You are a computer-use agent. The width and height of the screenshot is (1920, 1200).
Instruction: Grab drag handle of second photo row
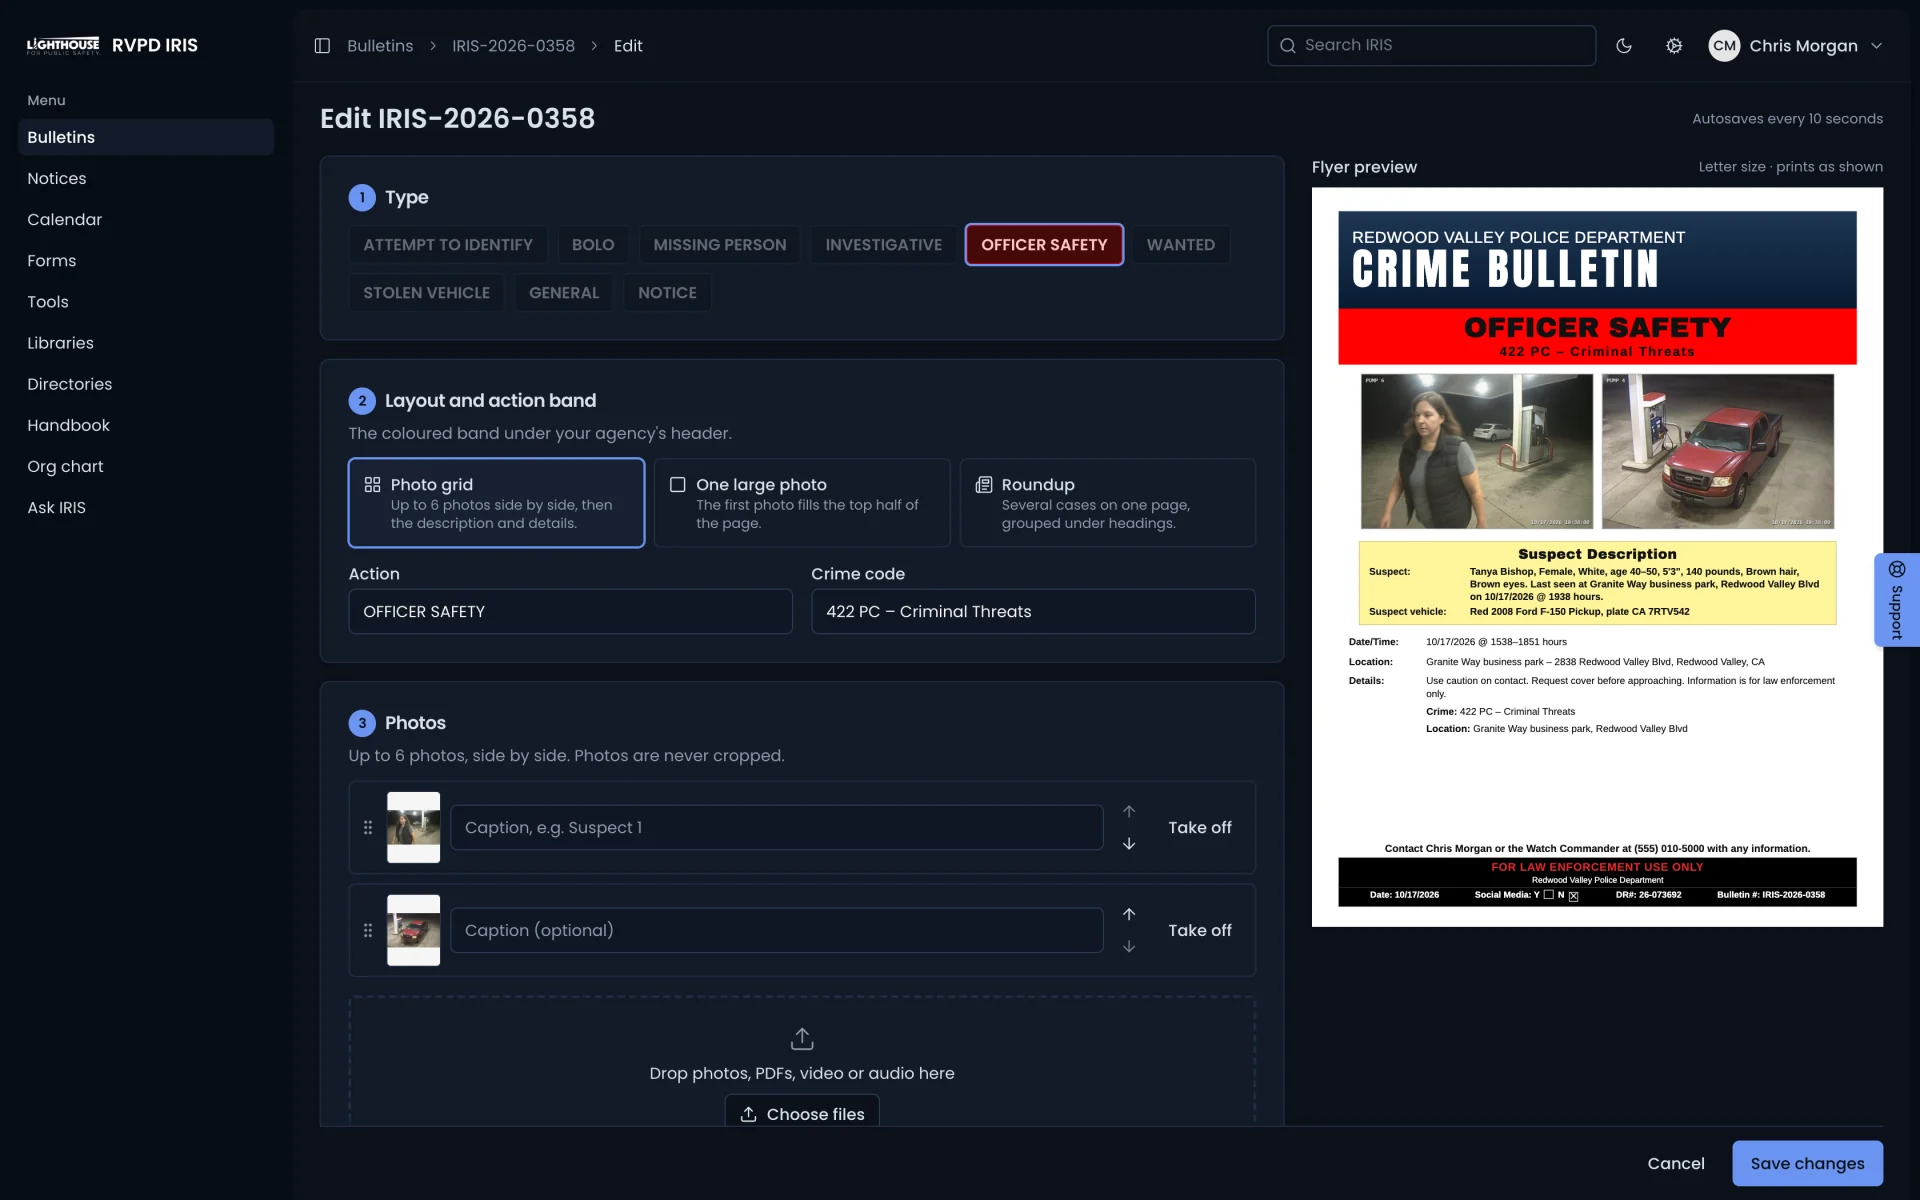pyautogui.click(x=368, y=931)
